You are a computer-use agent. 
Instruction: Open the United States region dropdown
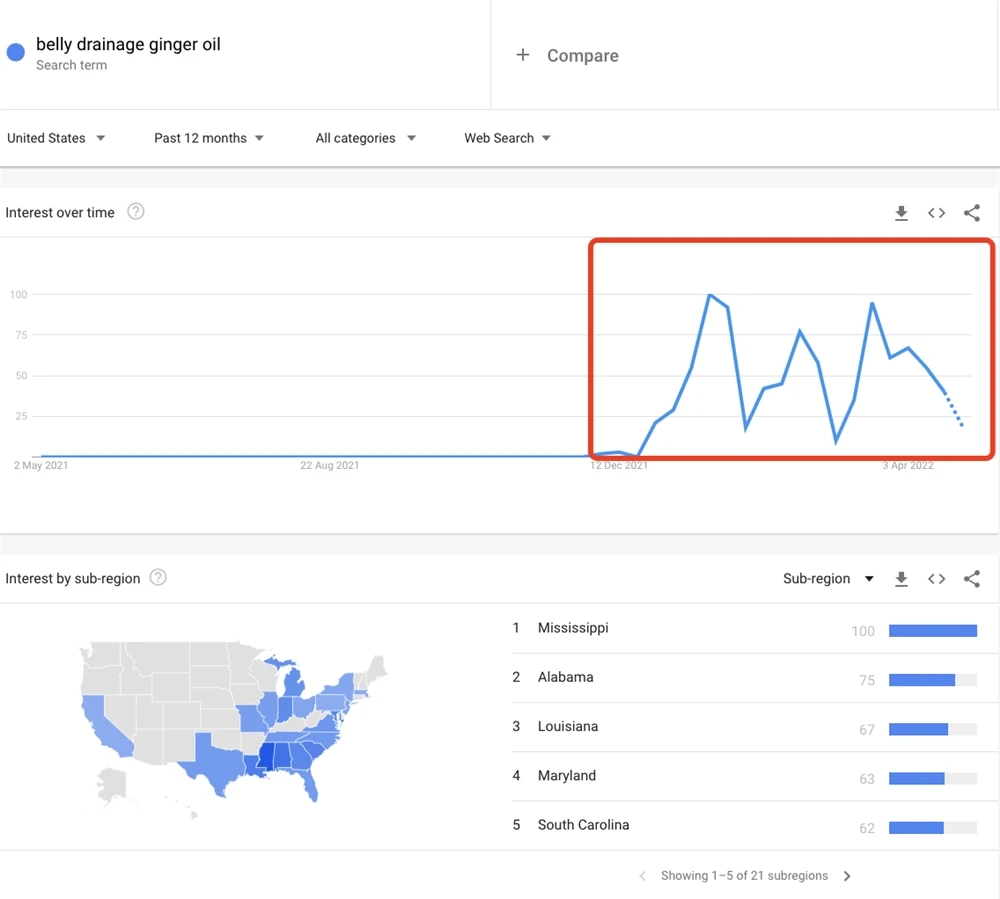click(x=56, y=138)
